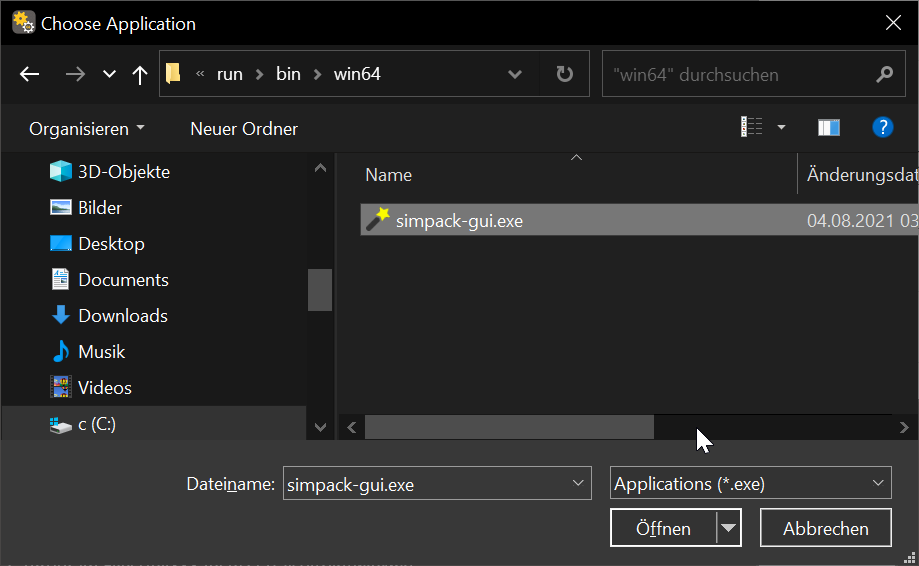Go forward with the right arrow

tap(75, 74)
